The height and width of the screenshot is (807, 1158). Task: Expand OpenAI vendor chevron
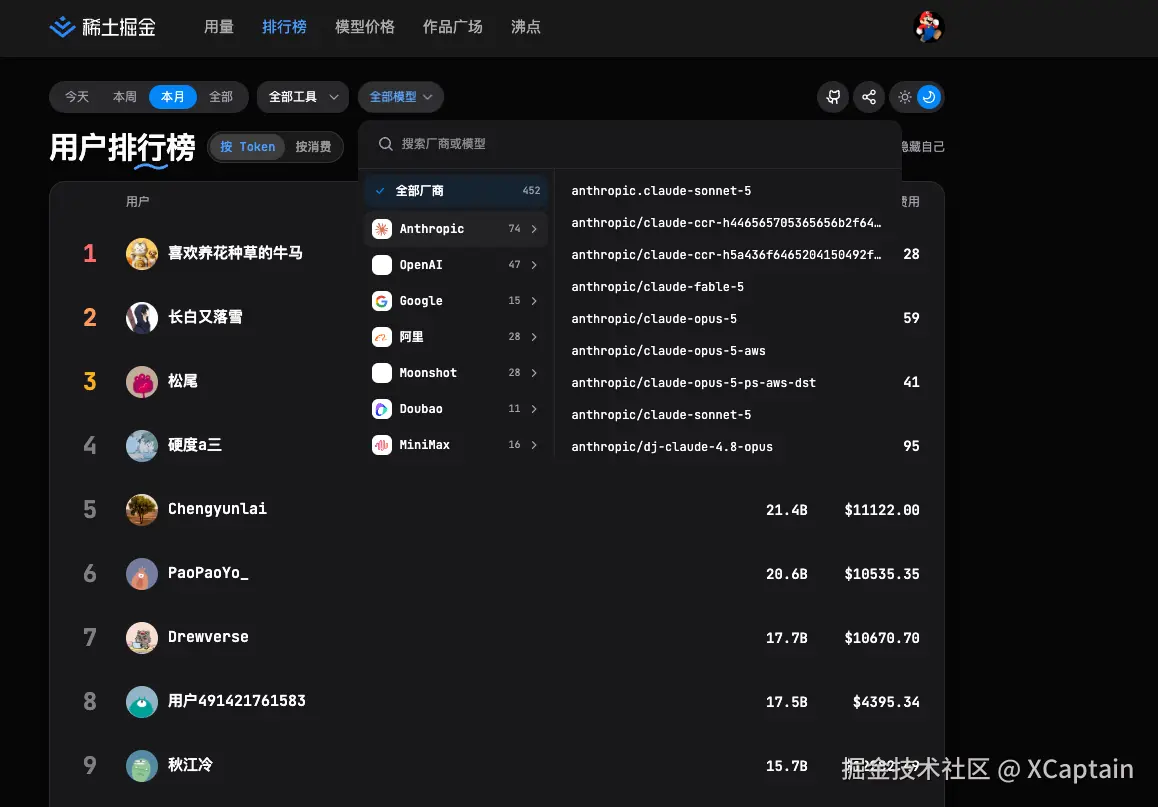click(534, 264)
